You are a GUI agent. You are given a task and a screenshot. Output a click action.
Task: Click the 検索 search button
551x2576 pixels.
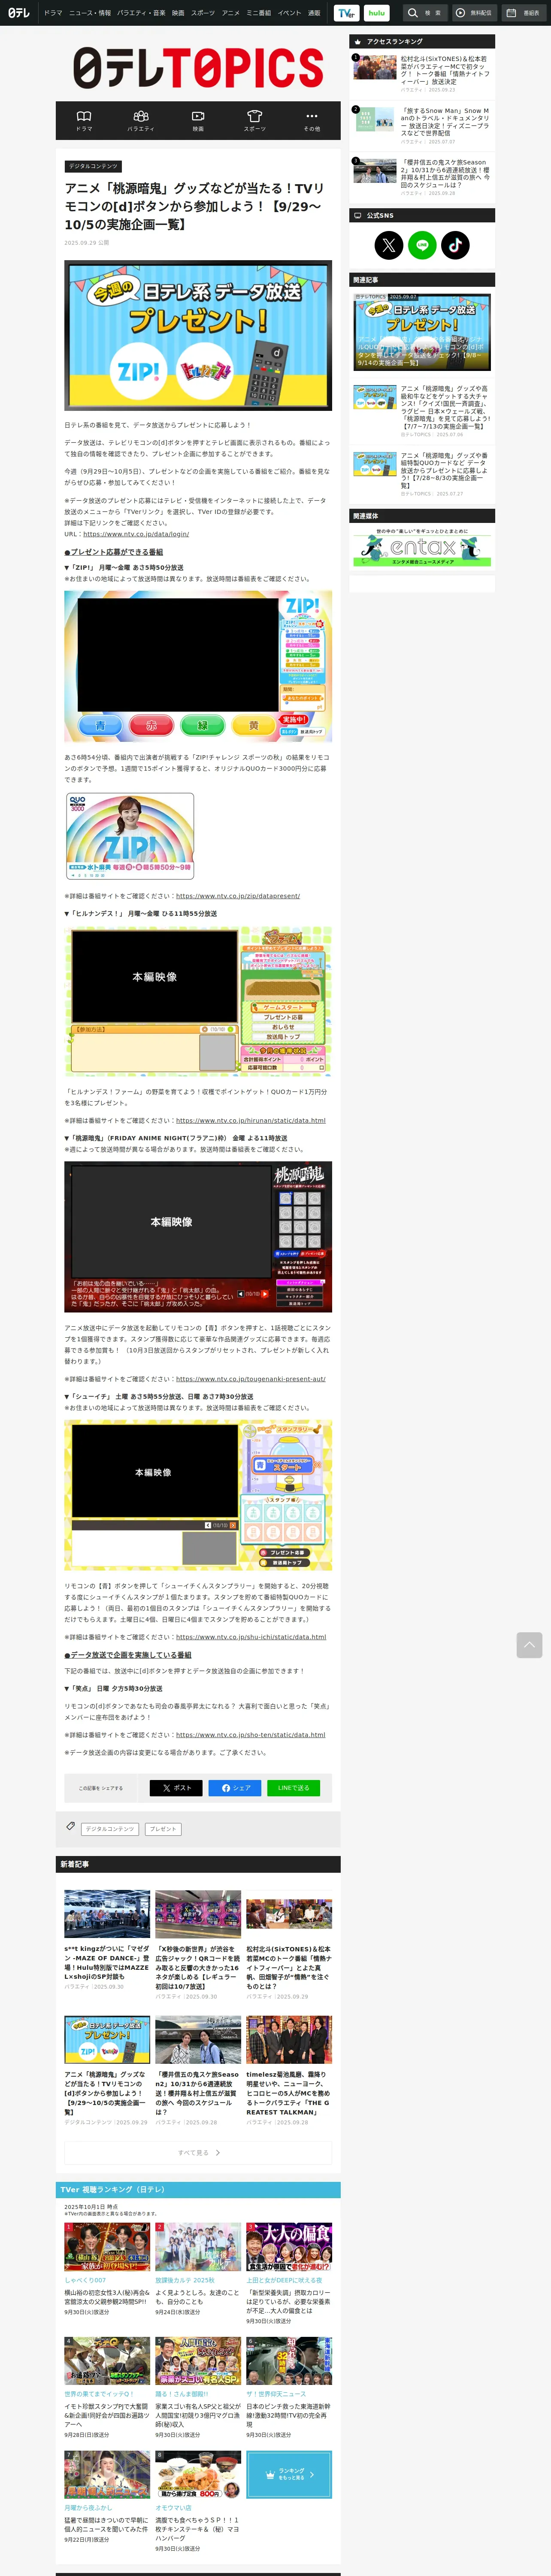coord(425,13)
